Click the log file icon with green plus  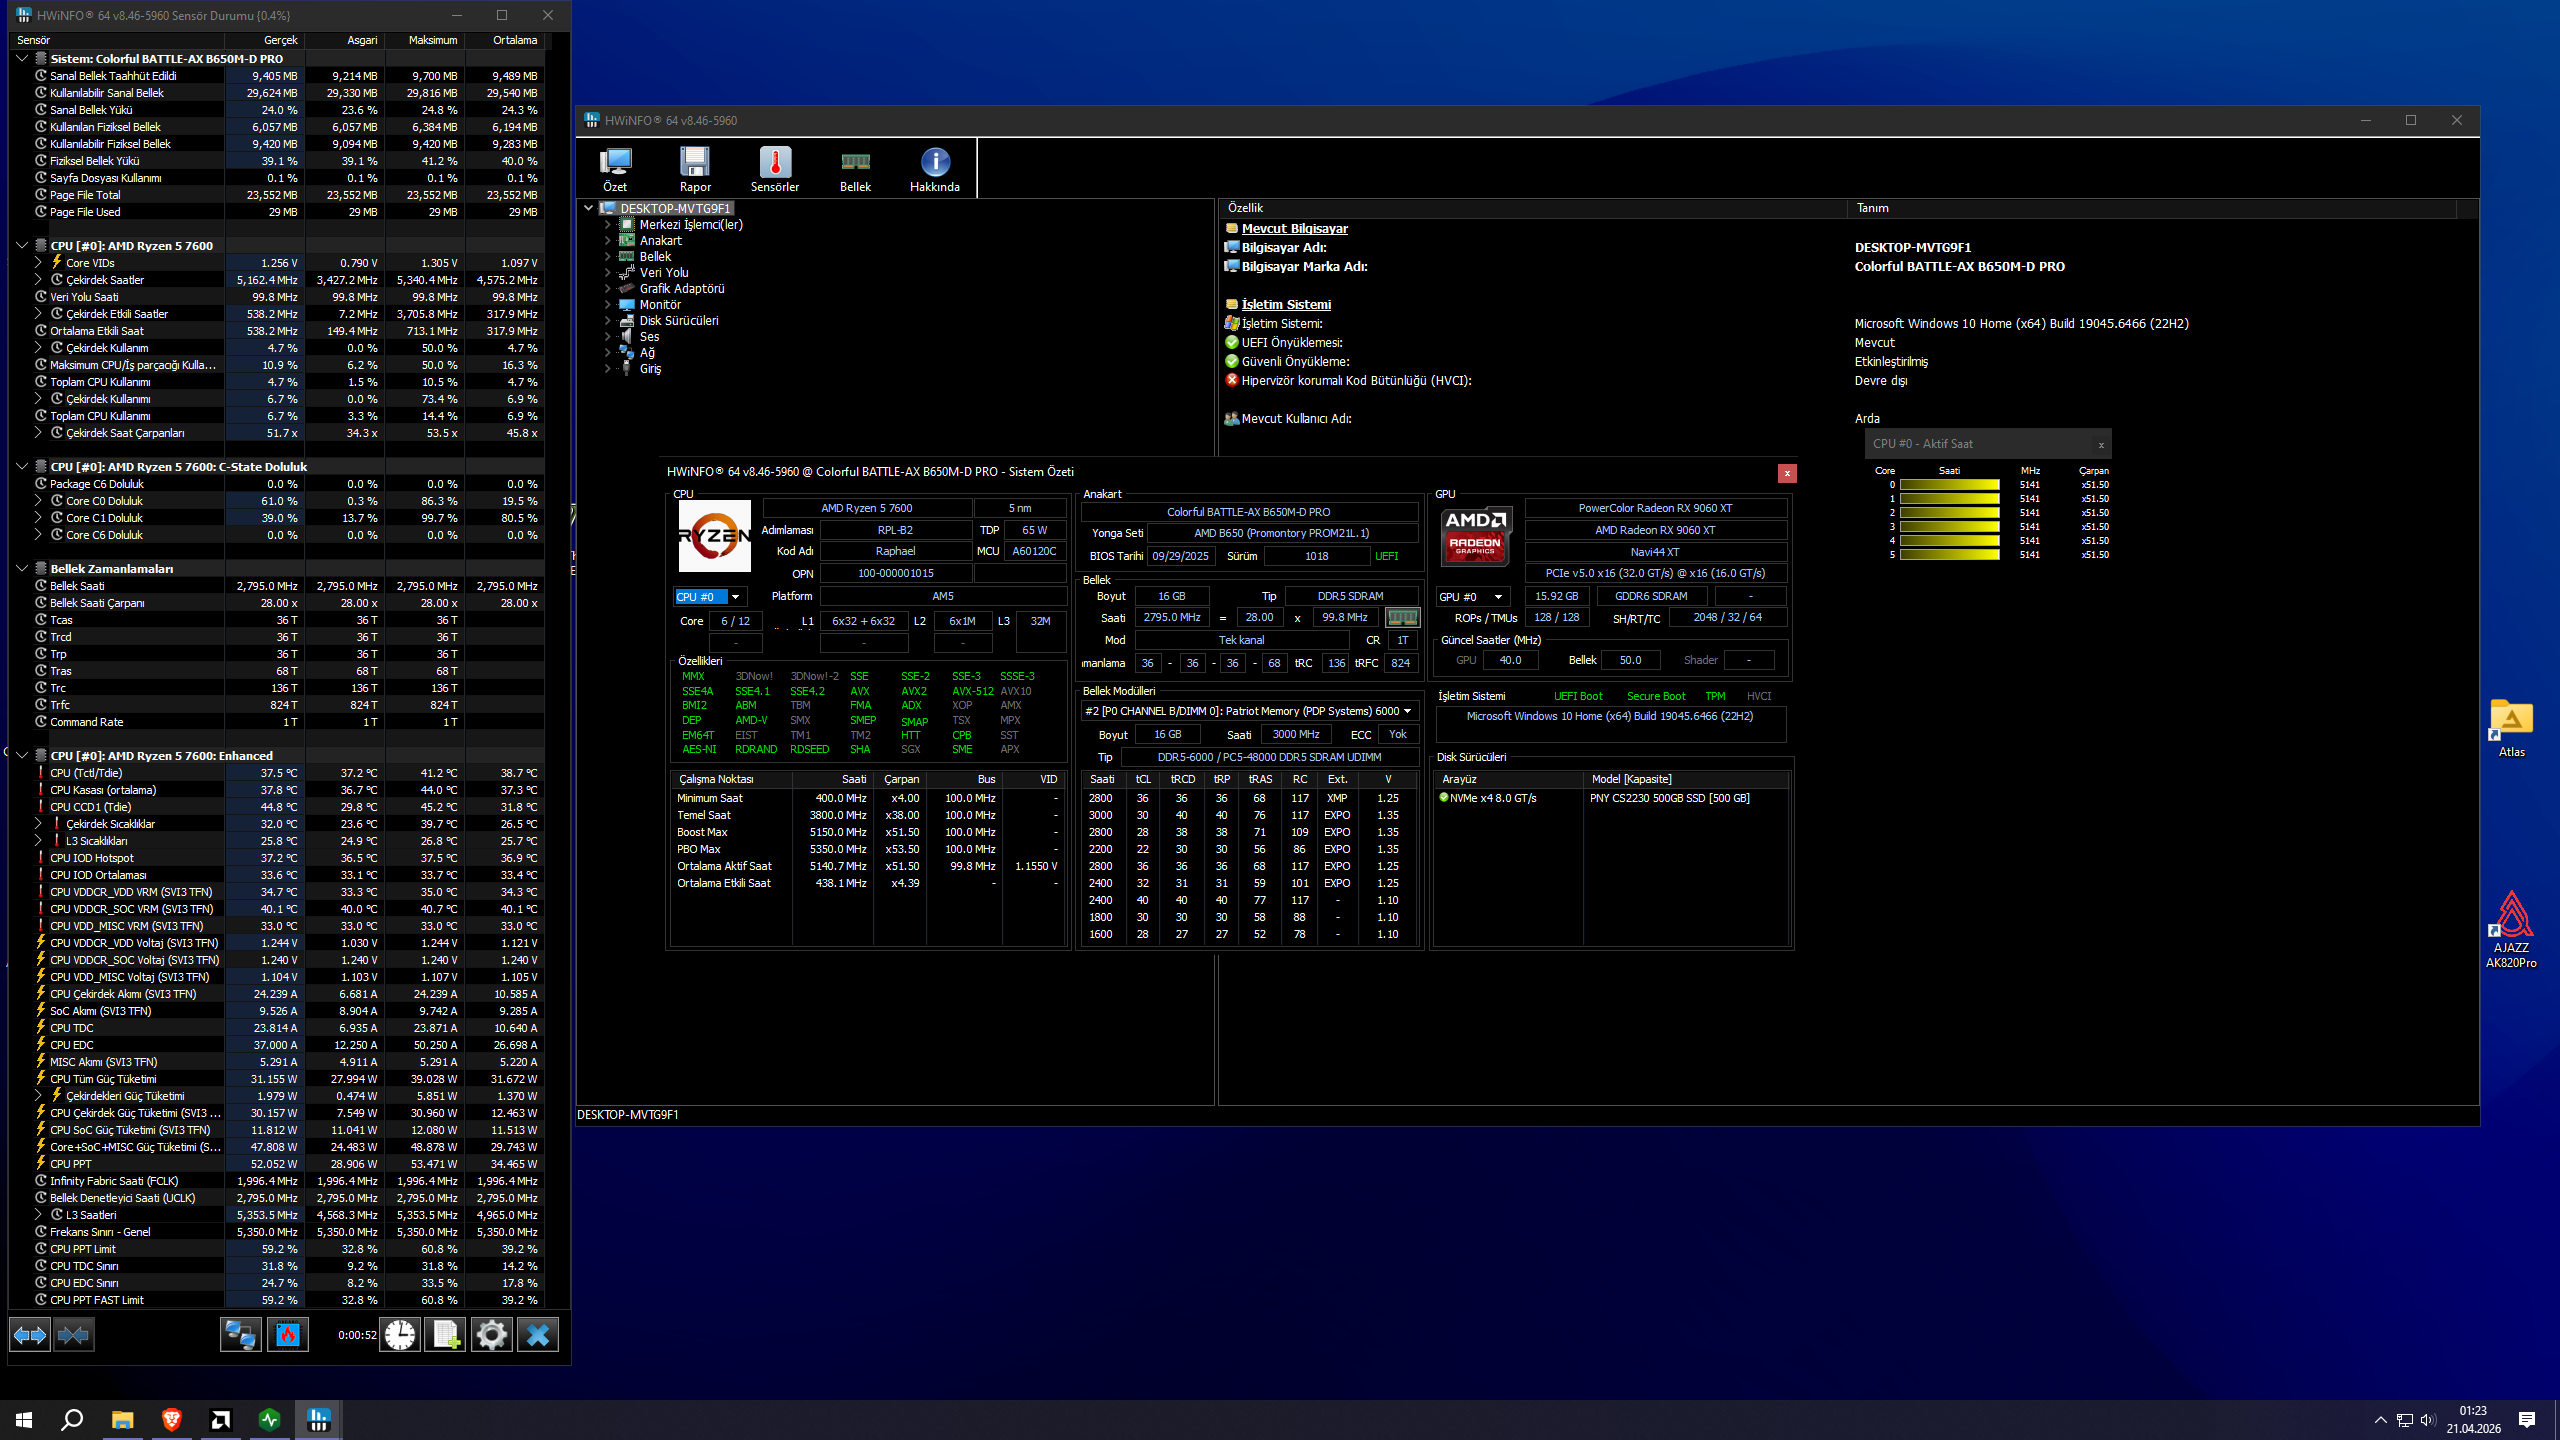pos(445,1334)
